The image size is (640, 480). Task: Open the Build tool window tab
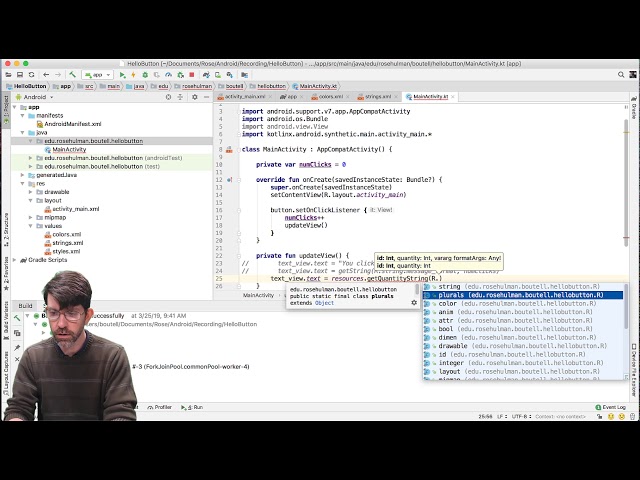click(x=25, y=306)
